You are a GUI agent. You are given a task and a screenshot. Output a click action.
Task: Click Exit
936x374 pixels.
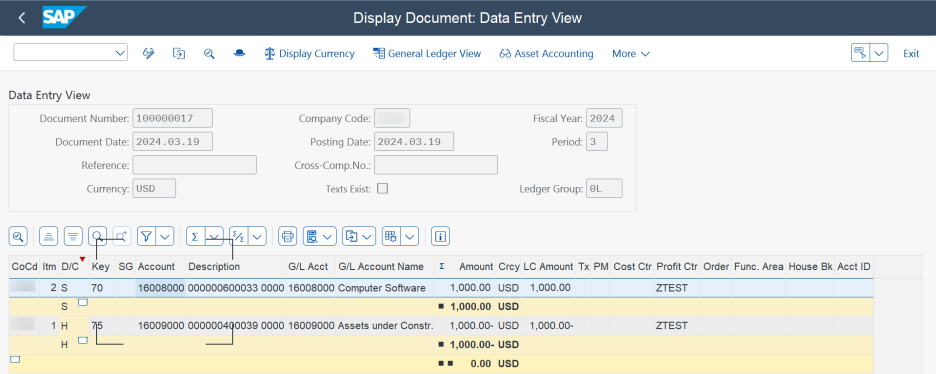[x=911, y=54]
